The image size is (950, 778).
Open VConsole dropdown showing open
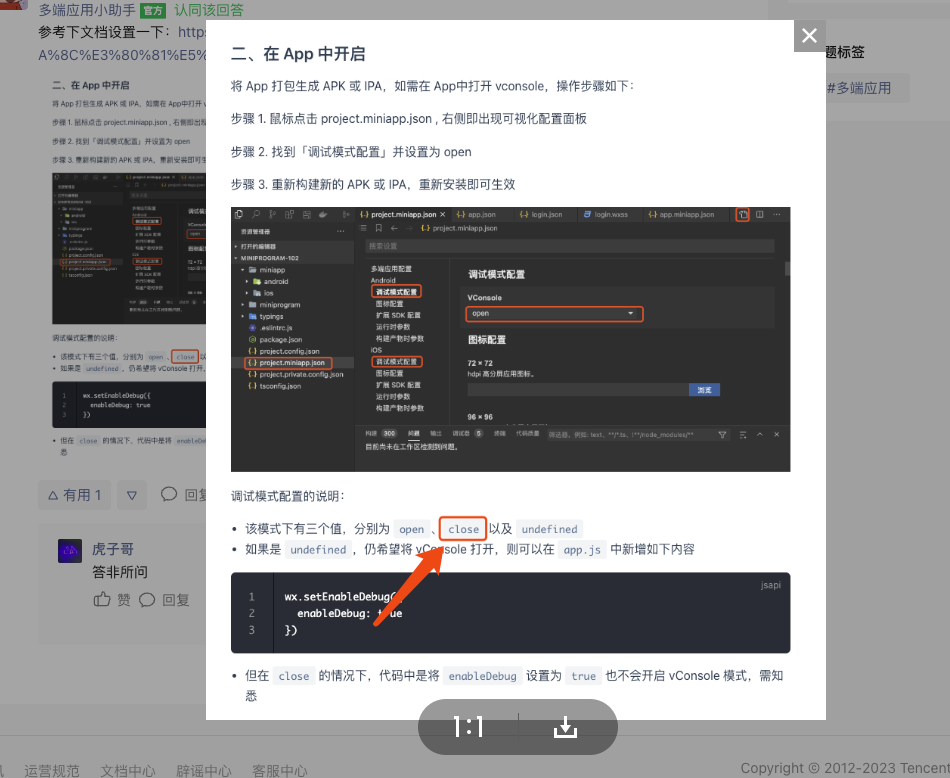click(x=554, y=314)
